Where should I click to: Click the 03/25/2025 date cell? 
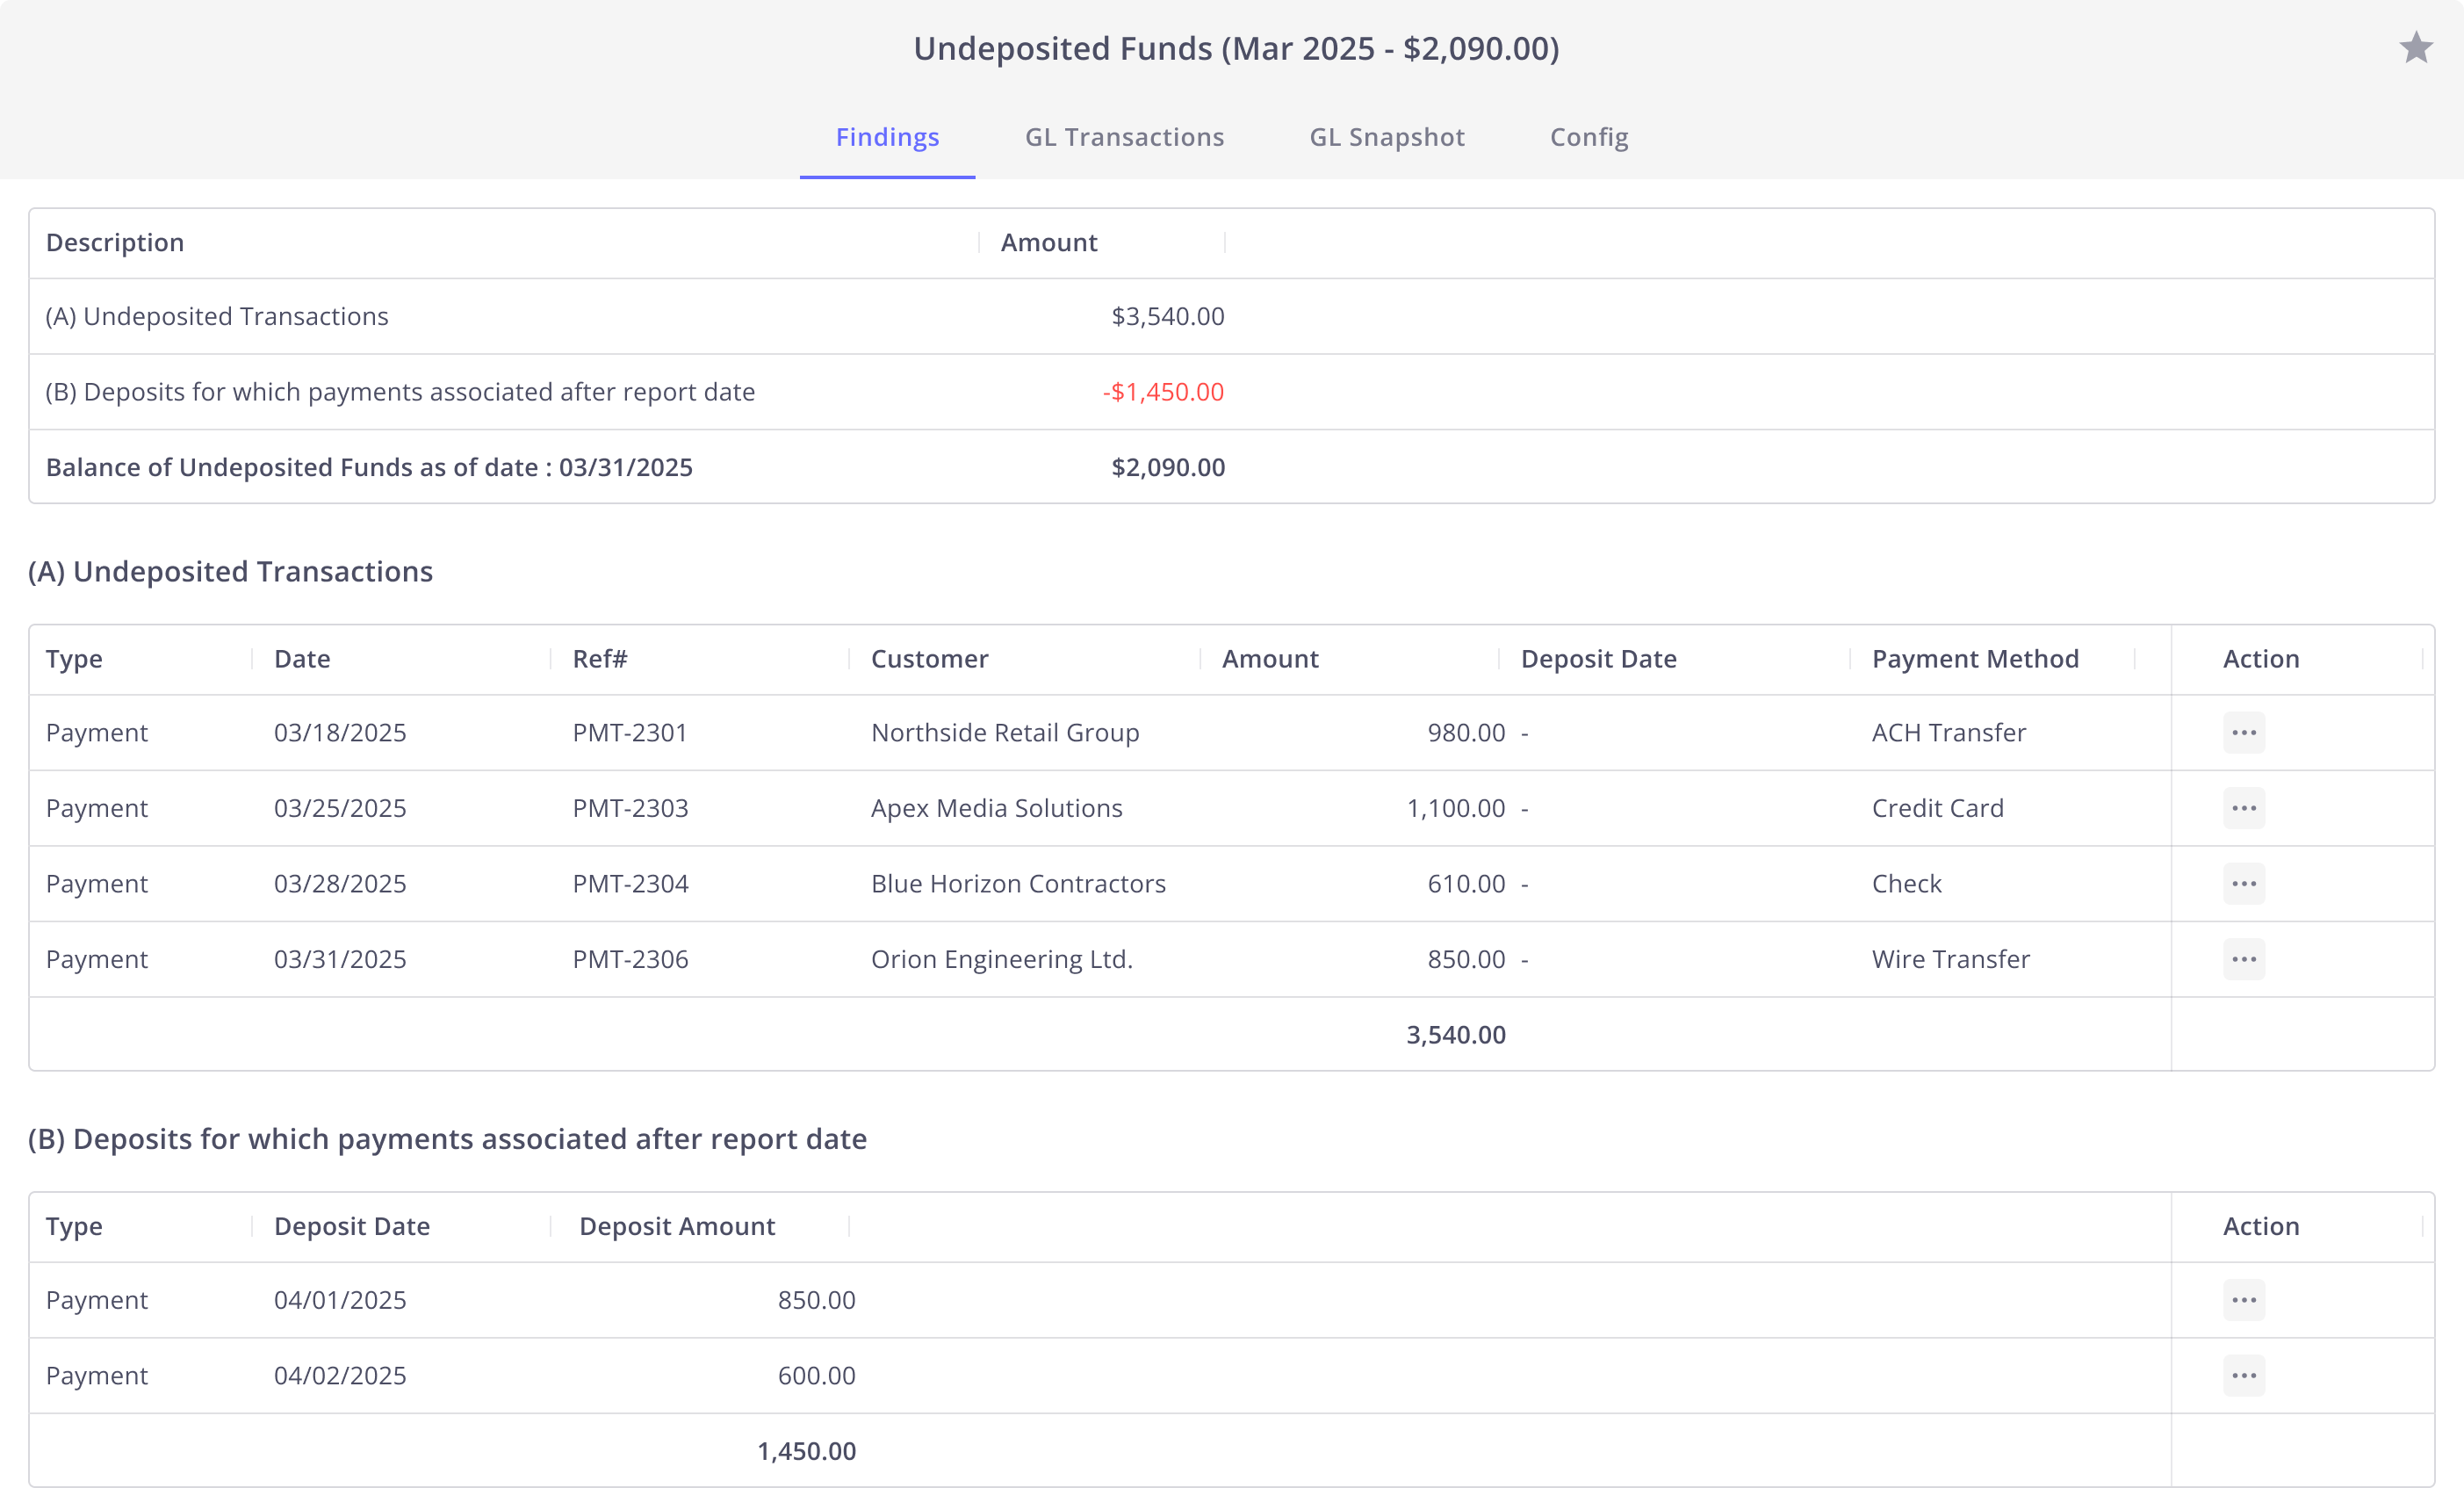coord(340,808)
